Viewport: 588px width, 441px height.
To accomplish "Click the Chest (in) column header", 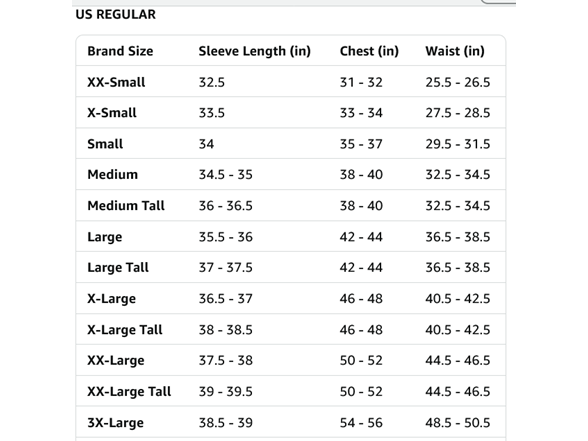I will point(369,51).
